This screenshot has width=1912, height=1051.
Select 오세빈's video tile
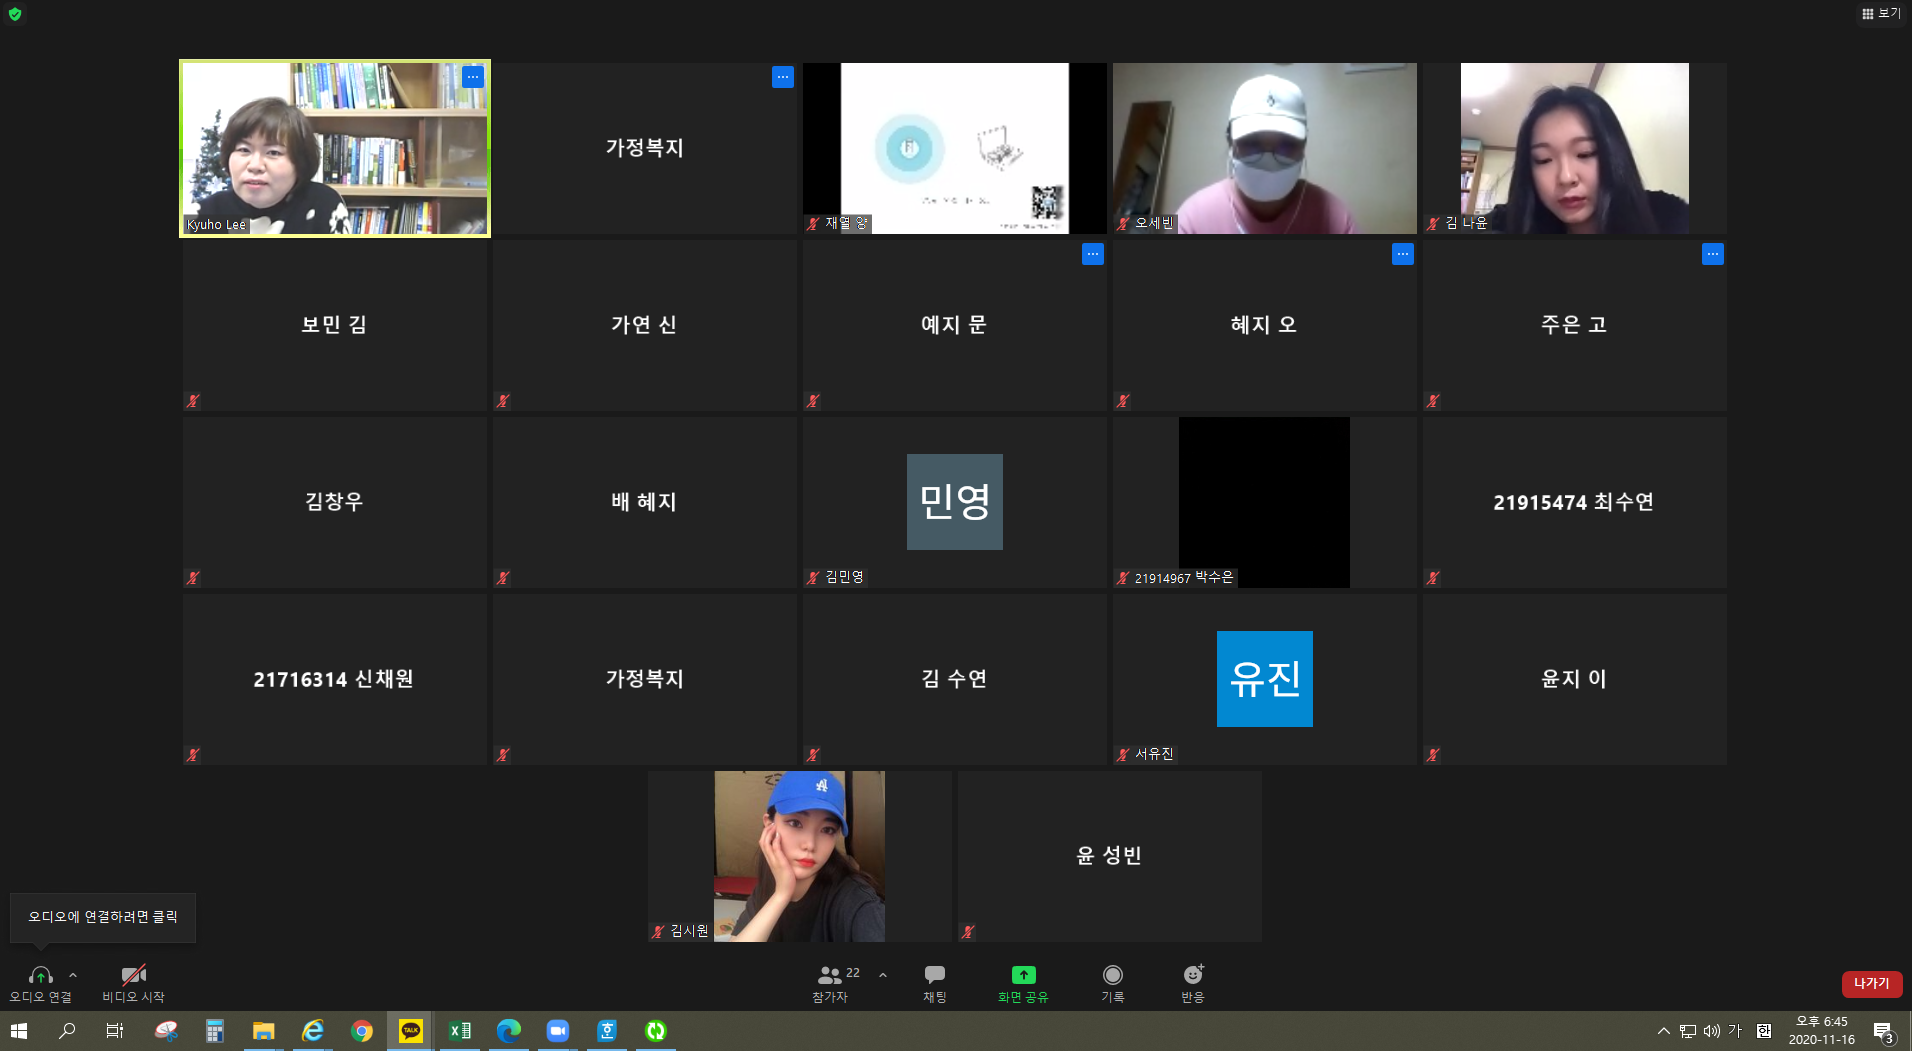[x=1264, y=148]
